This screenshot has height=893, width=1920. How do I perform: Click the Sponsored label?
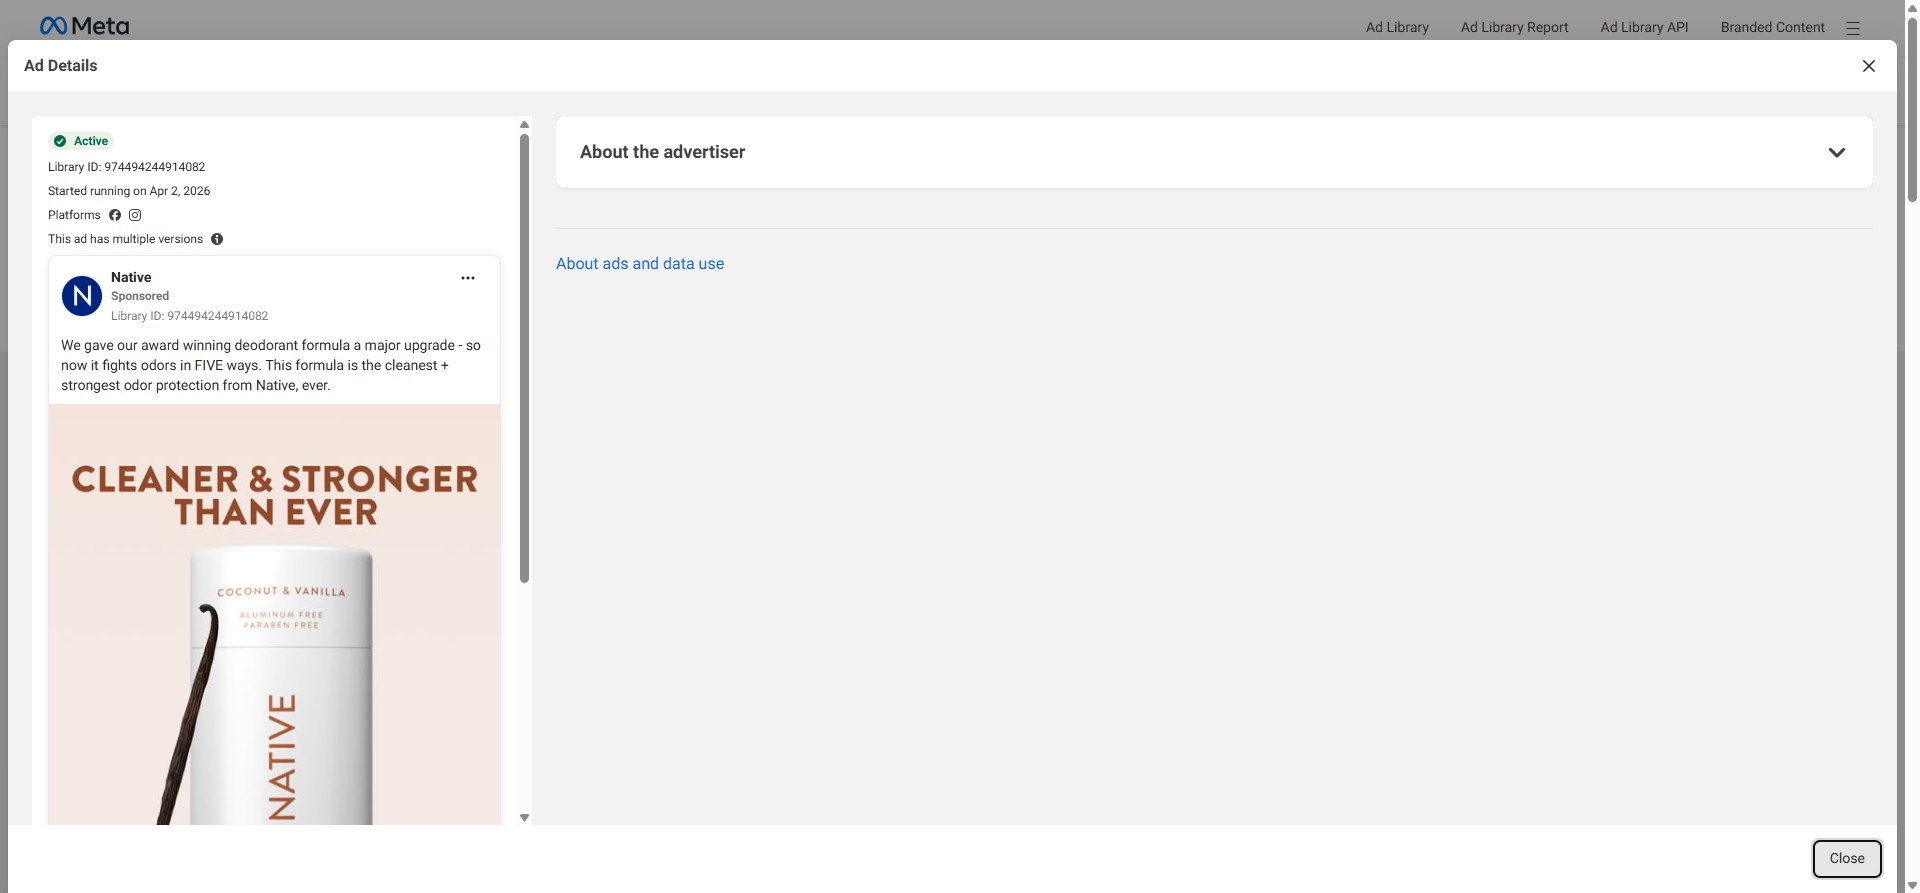click(140, 296)
